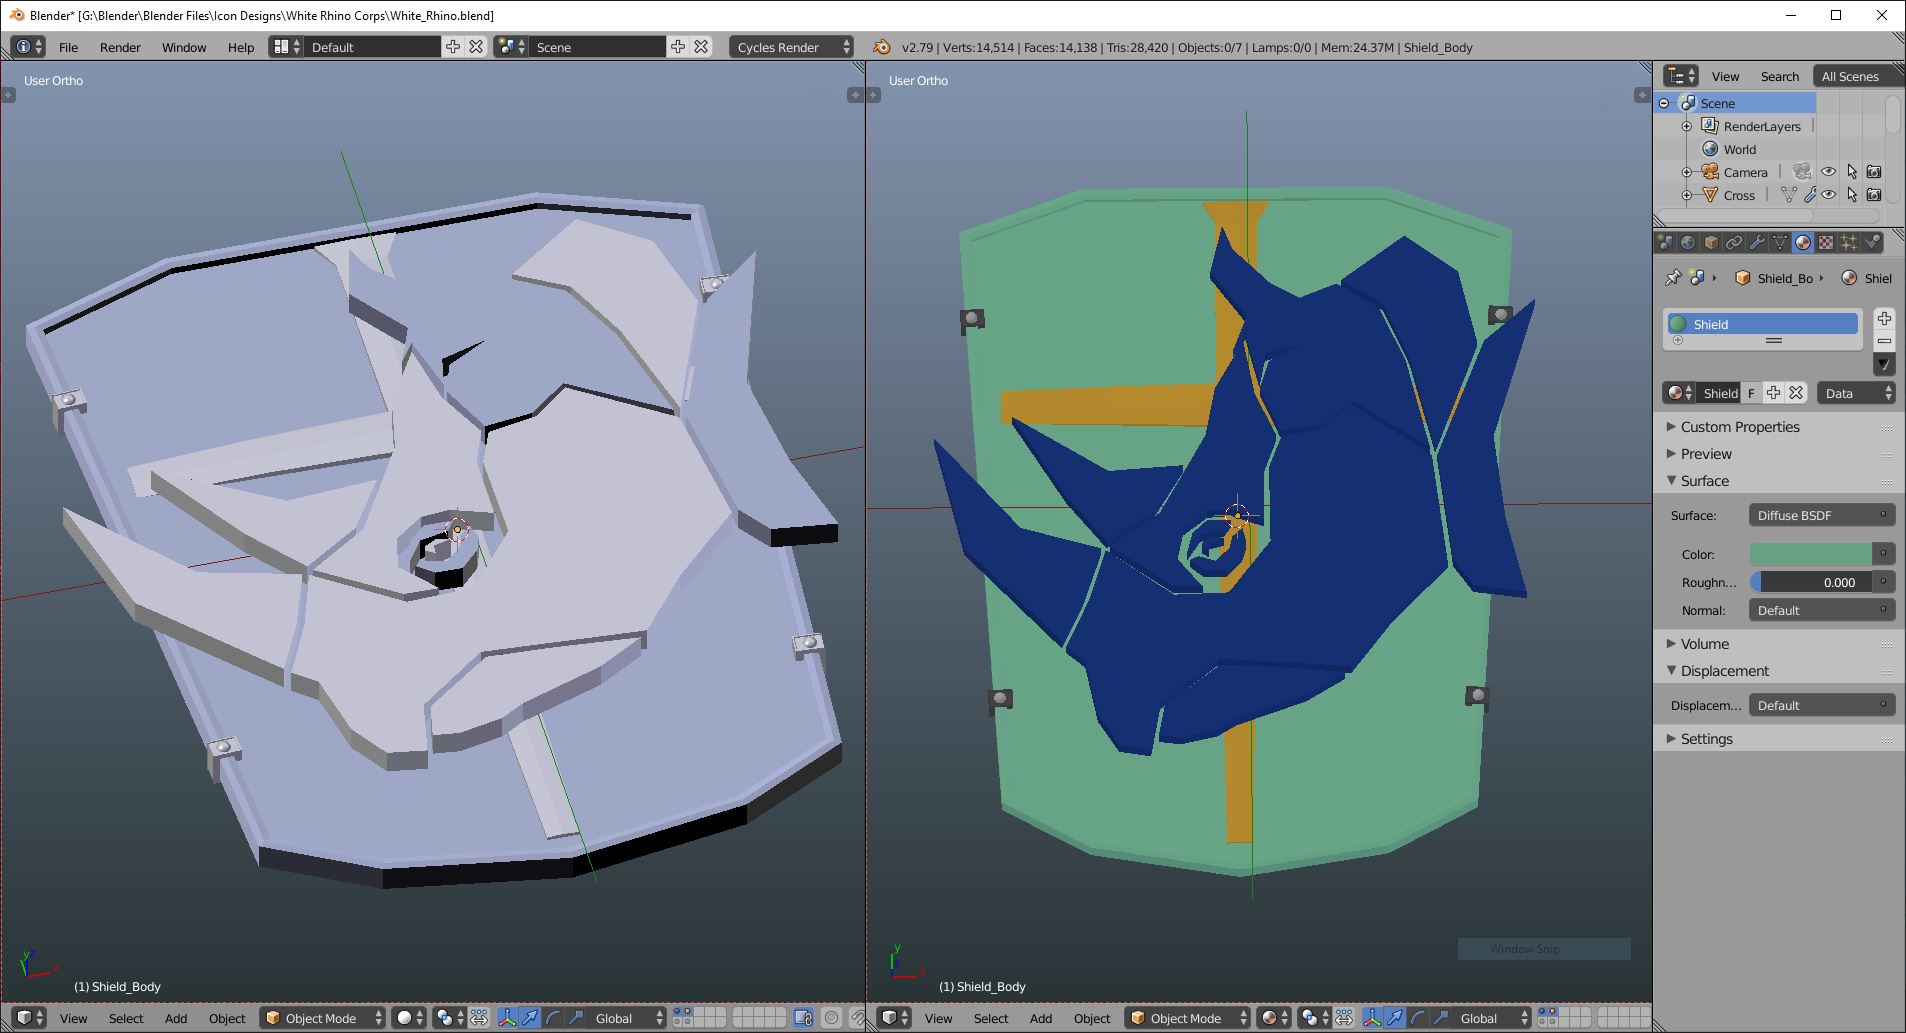Toggle Cross object selectability arrow icon
This screenshot has width=1906, height=1033.
[x=1851, y=195]
